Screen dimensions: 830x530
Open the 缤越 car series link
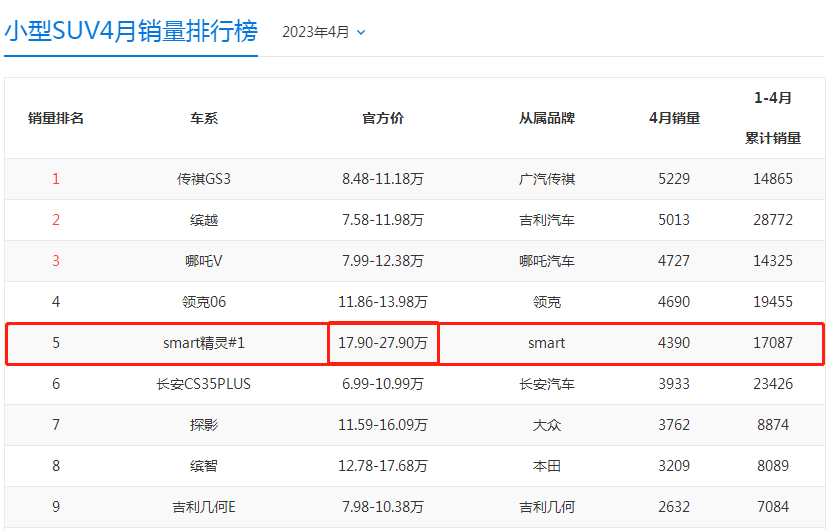204,220
